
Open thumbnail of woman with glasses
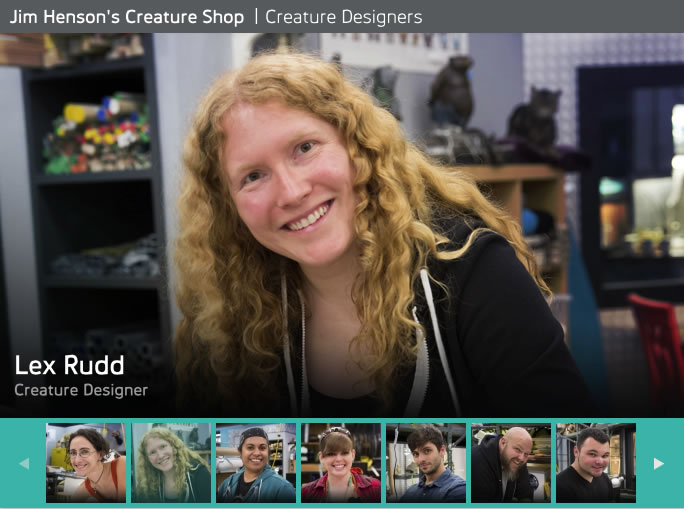click(86, 463)
